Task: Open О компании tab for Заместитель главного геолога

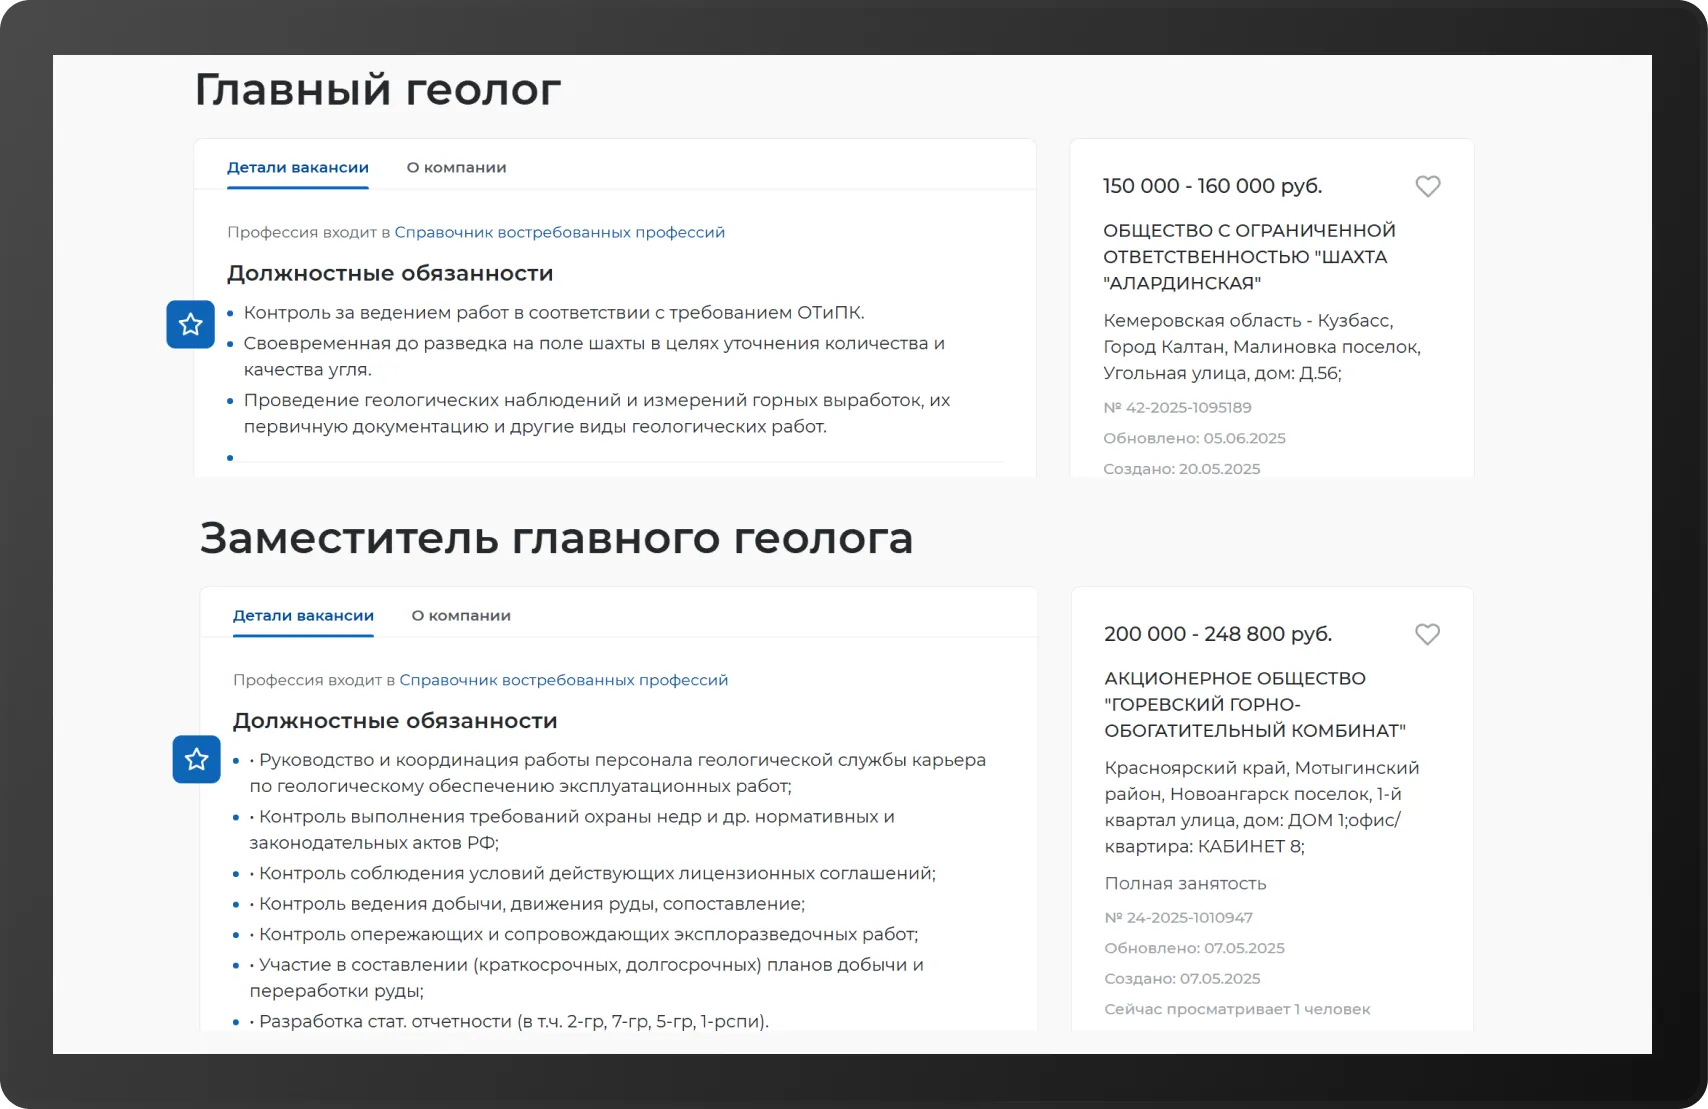Action: point(461,615)
